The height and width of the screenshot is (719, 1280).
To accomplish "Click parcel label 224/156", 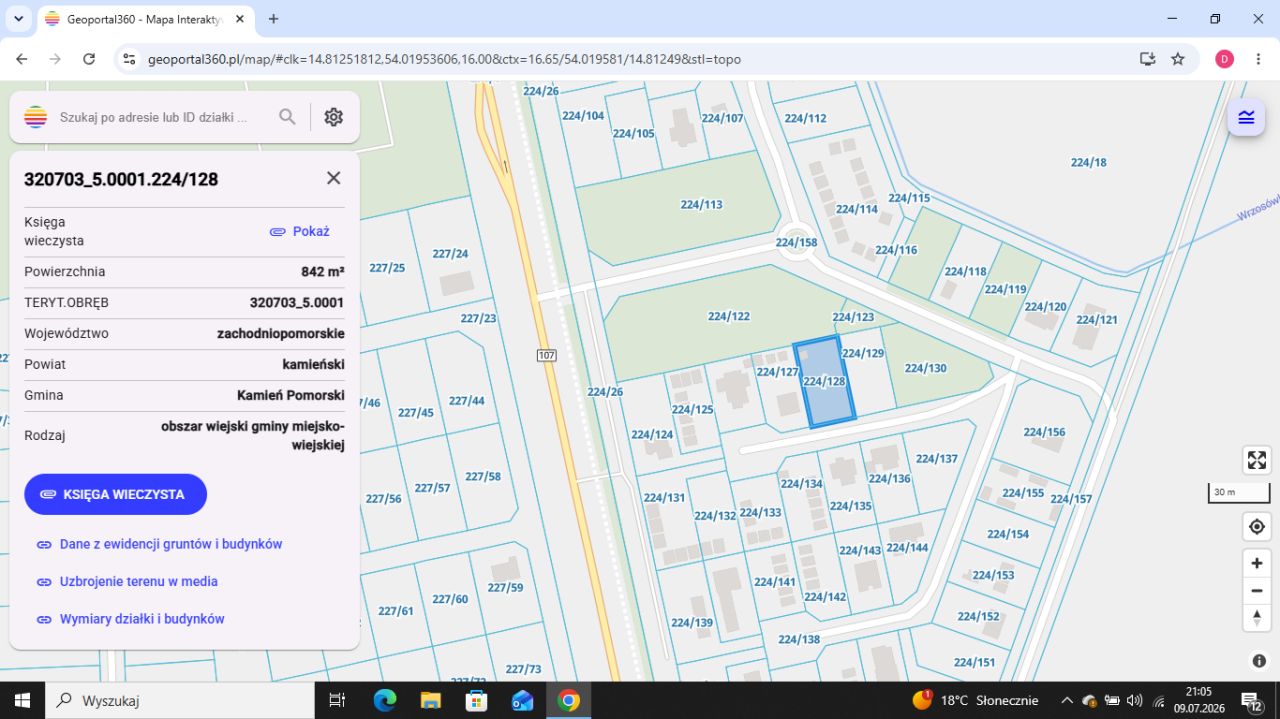I will click(1044, 432).
